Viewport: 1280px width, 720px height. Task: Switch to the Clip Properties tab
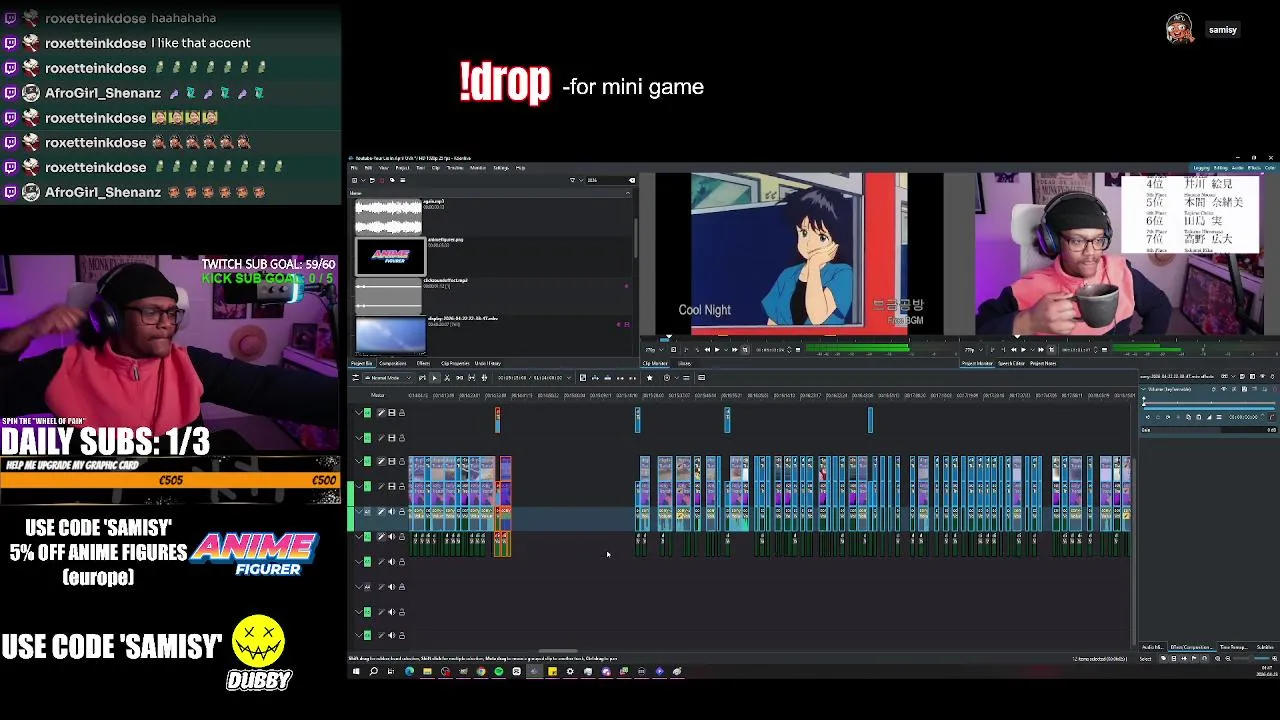coord(455,363)
